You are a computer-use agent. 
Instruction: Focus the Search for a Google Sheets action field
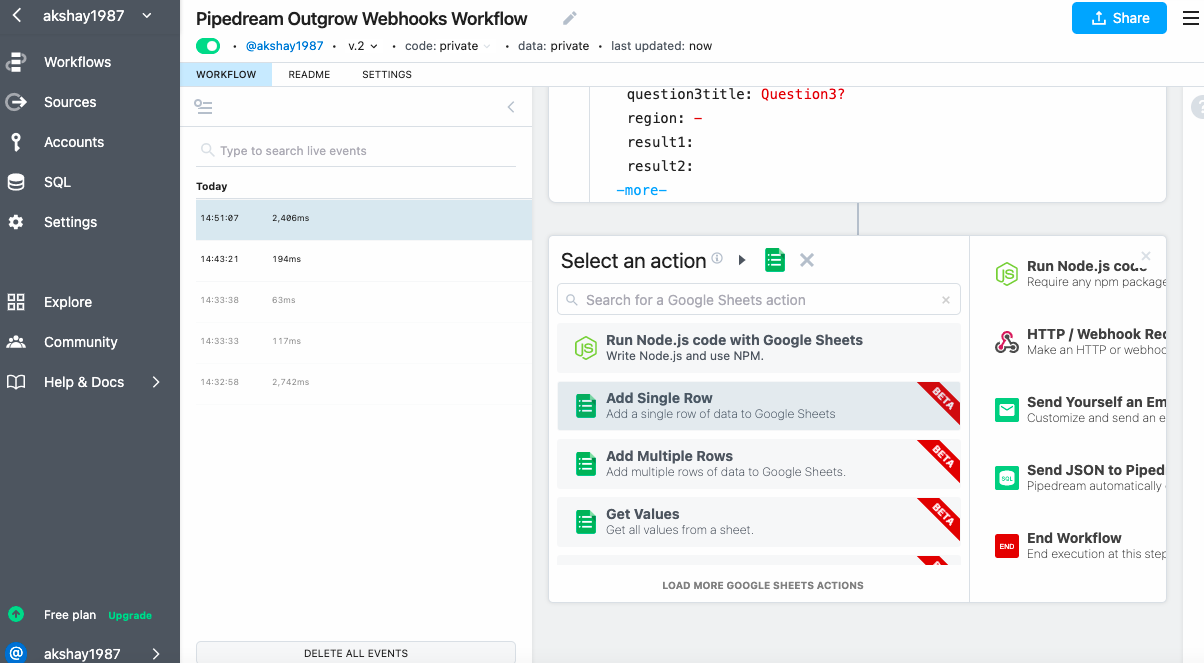759,300
